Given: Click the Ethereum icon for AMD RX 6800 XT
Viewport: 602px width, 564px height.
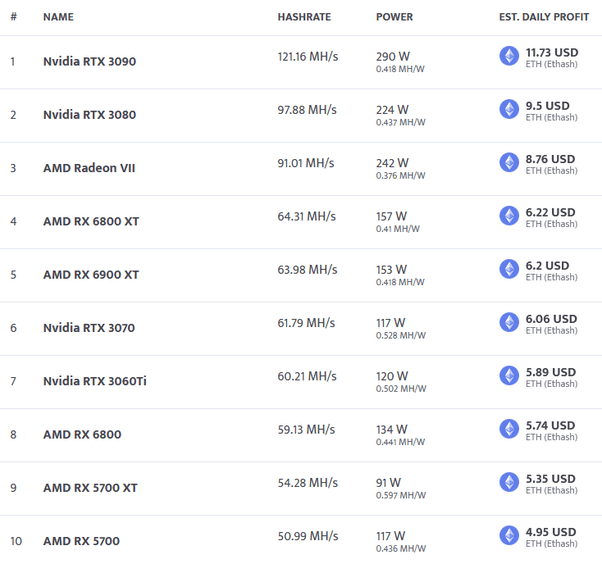Looking at the screenshot, I should (509, 216).
